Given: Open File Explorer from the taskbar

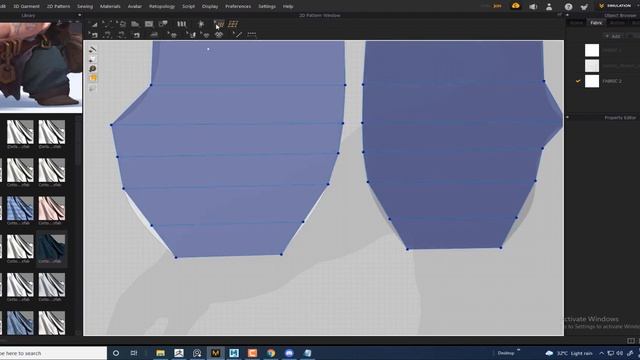Looking at the screenshot, I should (x=160, y=353).
